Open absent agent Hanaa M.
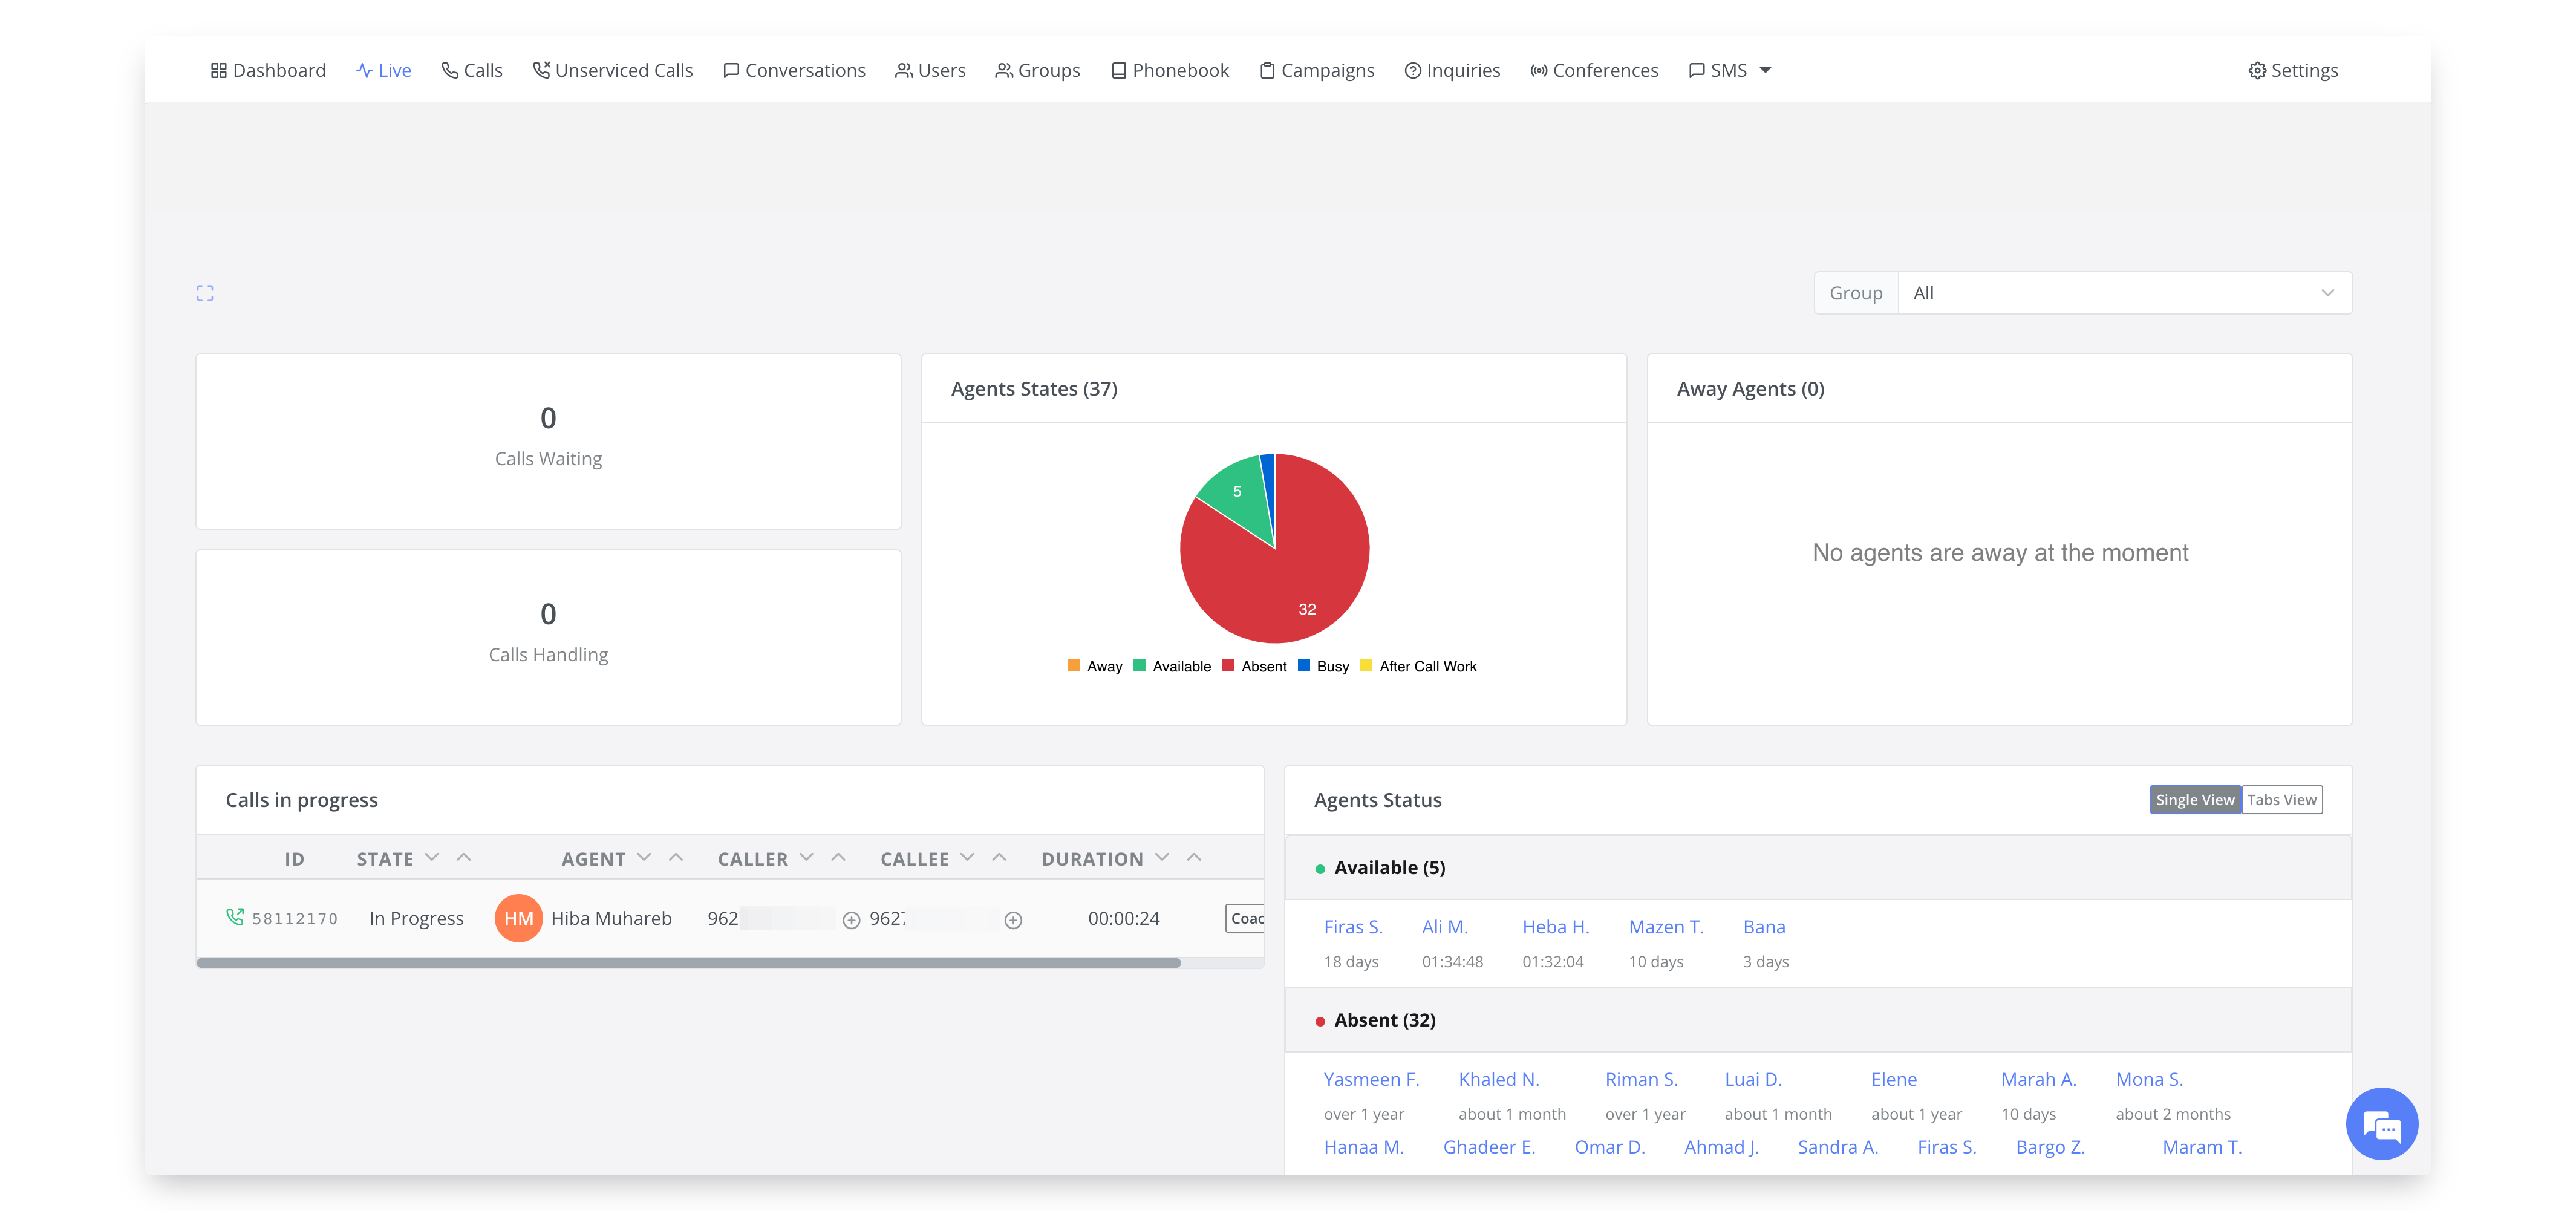The width and height of the screenshot is (2576, 1211). 1364,1147
